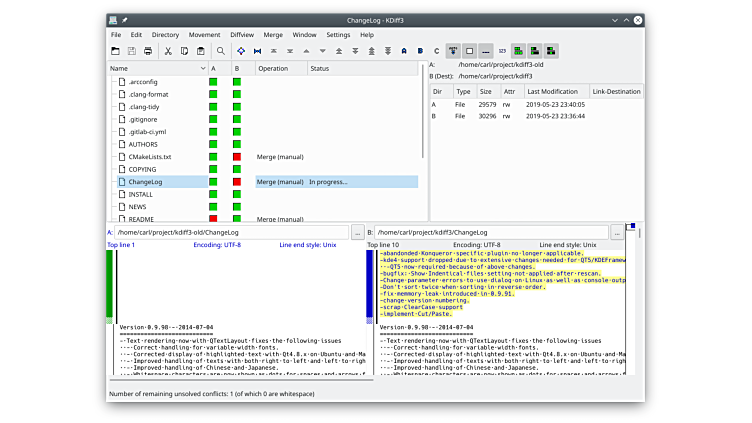This screenshot has height=423, width=752.
Task: Click the Operation column header
Action: tap(272, 68)
